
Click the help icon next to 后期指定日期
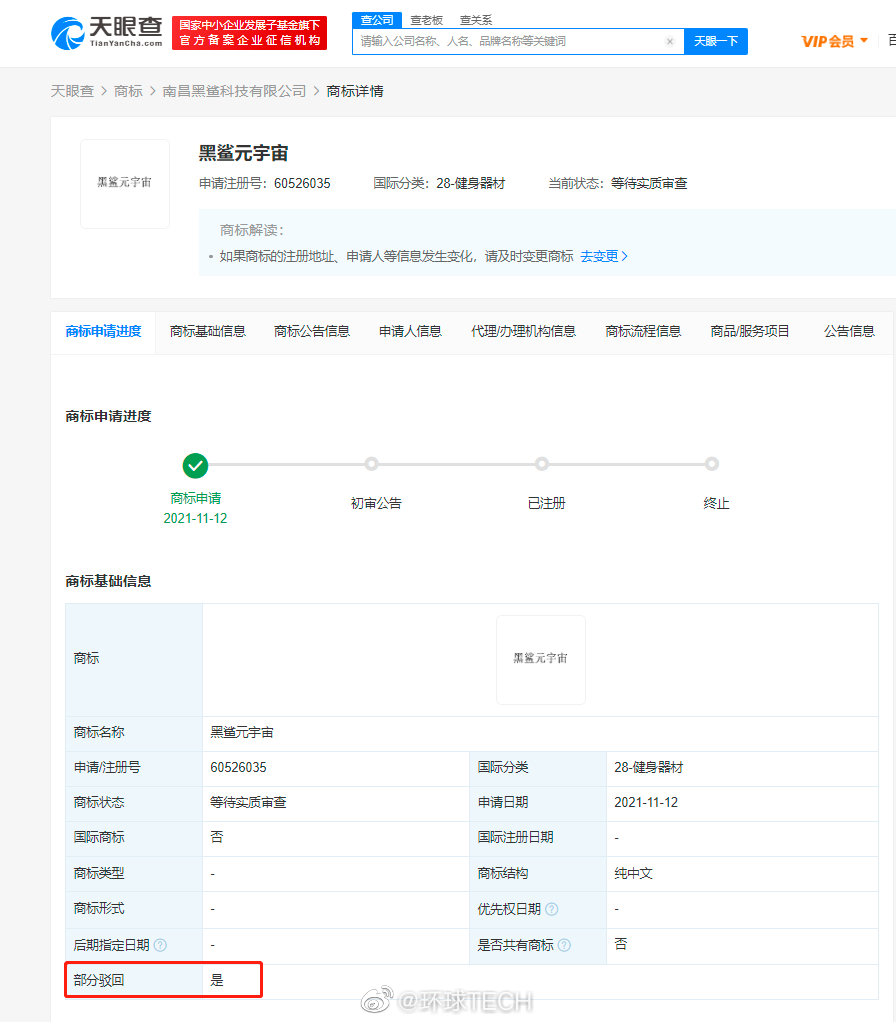point(160,945)
